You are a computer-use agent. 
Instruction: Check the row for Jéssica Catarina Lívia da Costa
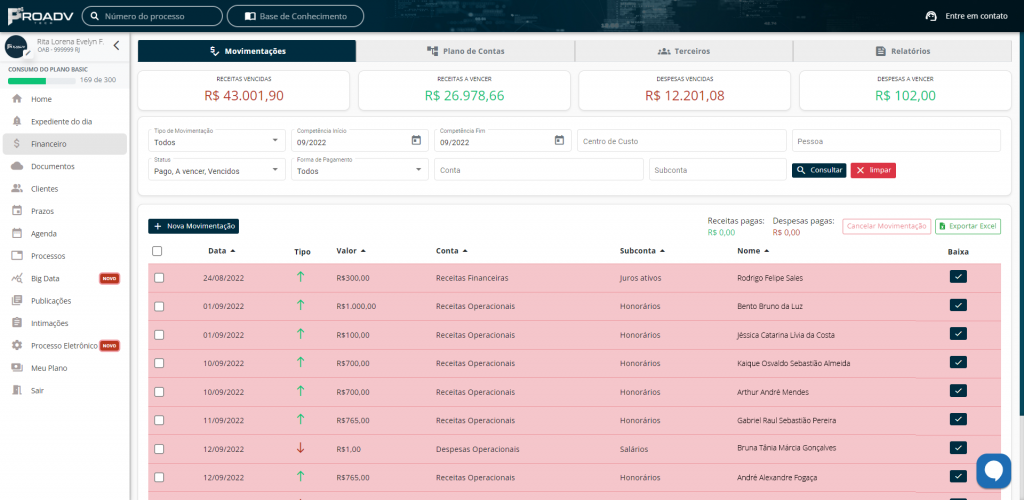click(159, 335)
